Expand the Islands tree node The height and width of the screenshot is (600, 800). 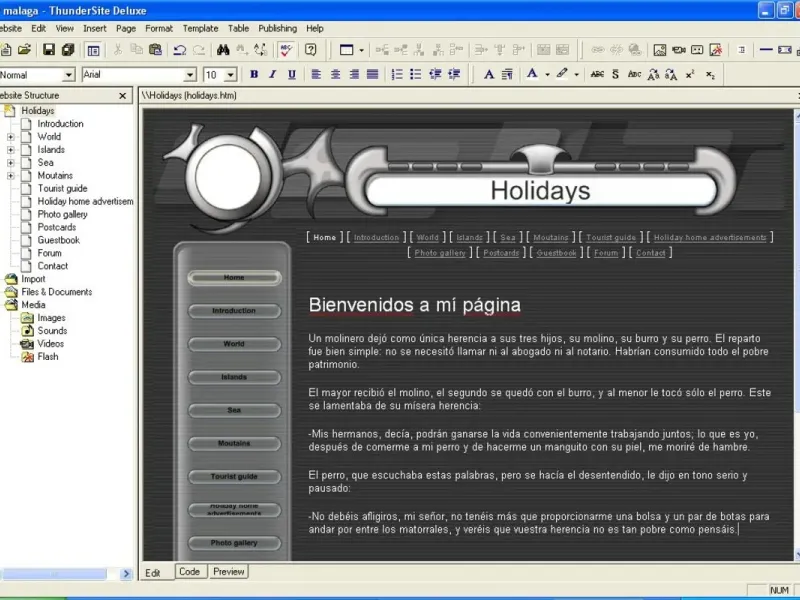point(10,150)
